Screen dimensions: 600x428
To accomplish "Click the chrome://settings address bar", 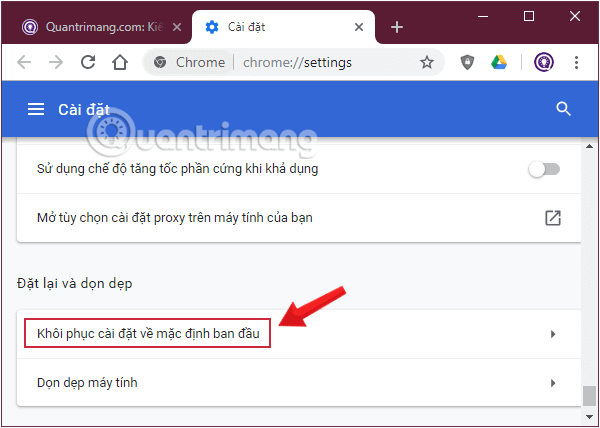I will click(x=293, y=62).
